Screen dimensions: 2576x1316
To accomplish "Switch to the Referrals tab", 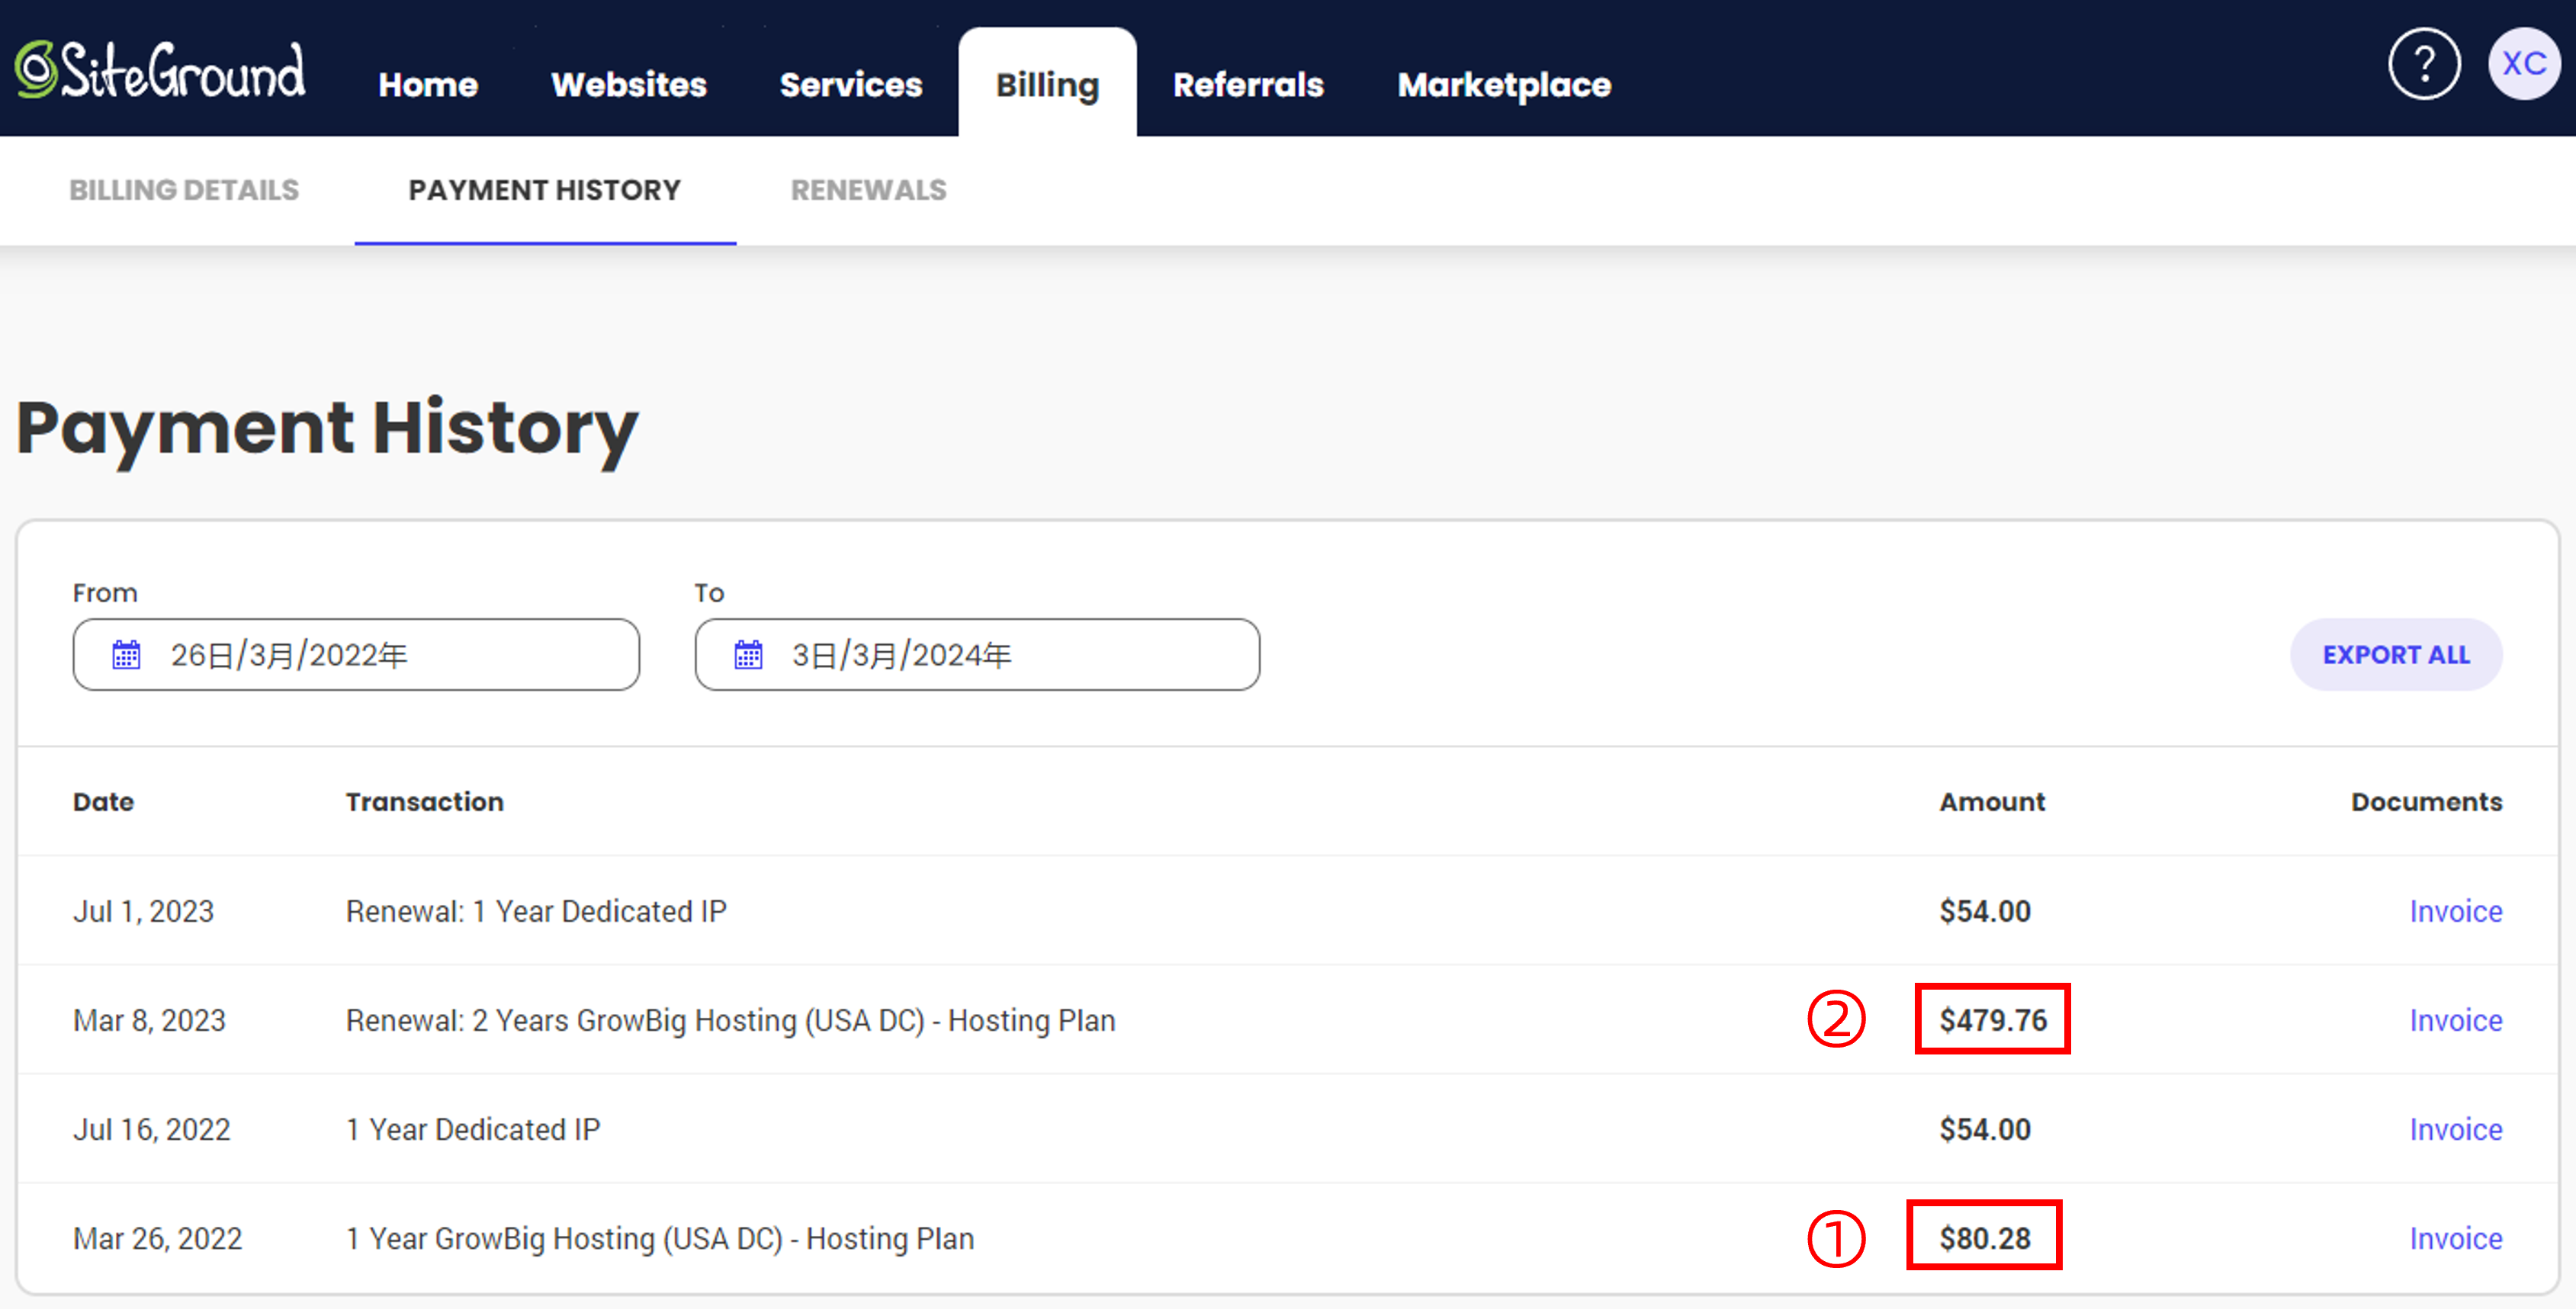I will 1247,85.
